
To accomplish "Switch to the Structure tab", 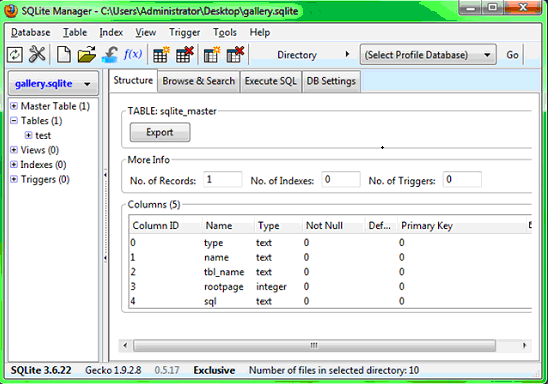I will pos(133,81).
